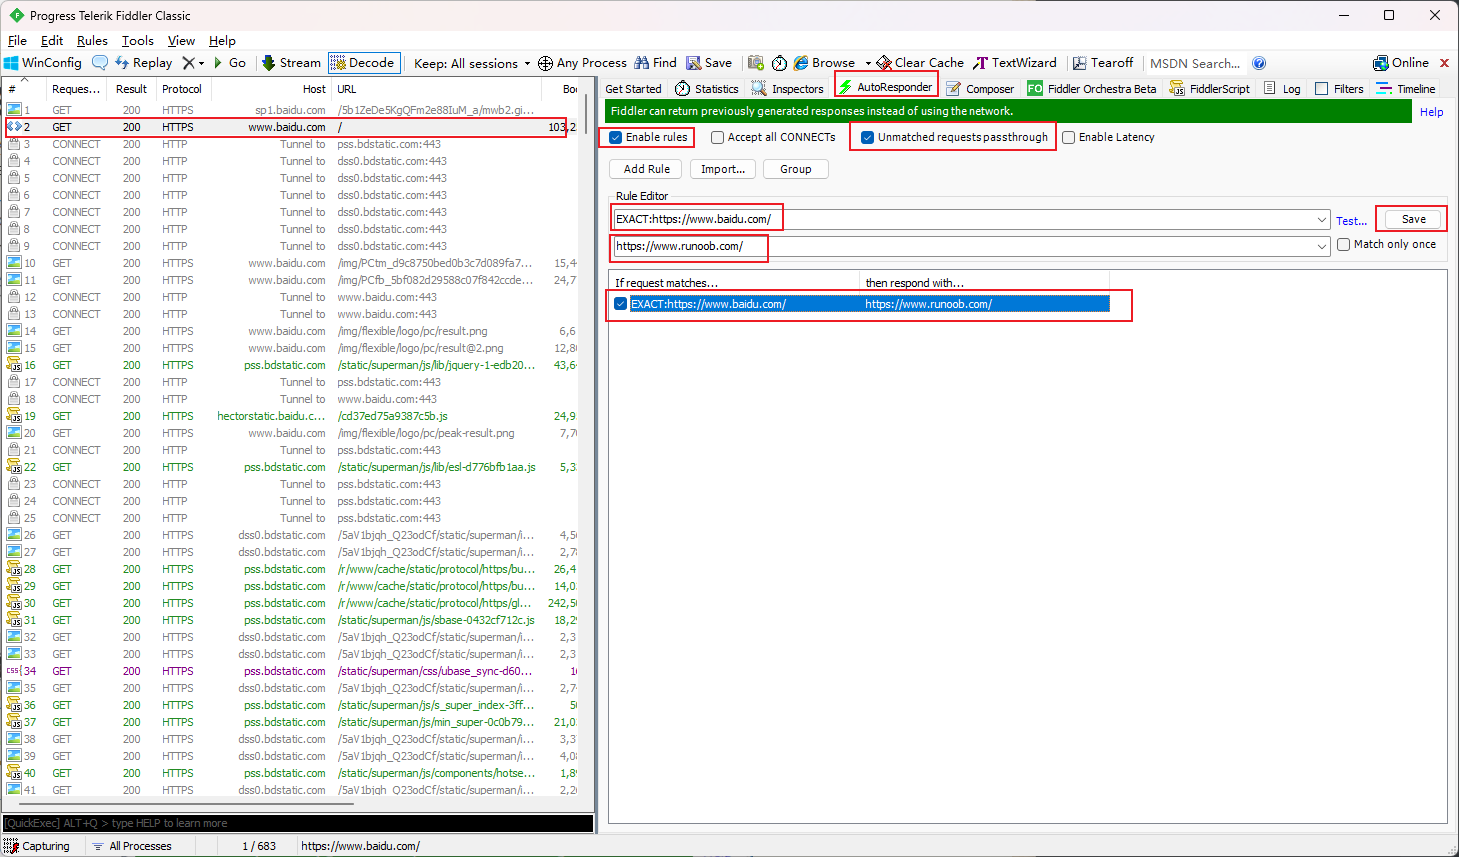Open the Help menu
The width and height of the screenshot is (1459, 857).
tap(222, 41)
